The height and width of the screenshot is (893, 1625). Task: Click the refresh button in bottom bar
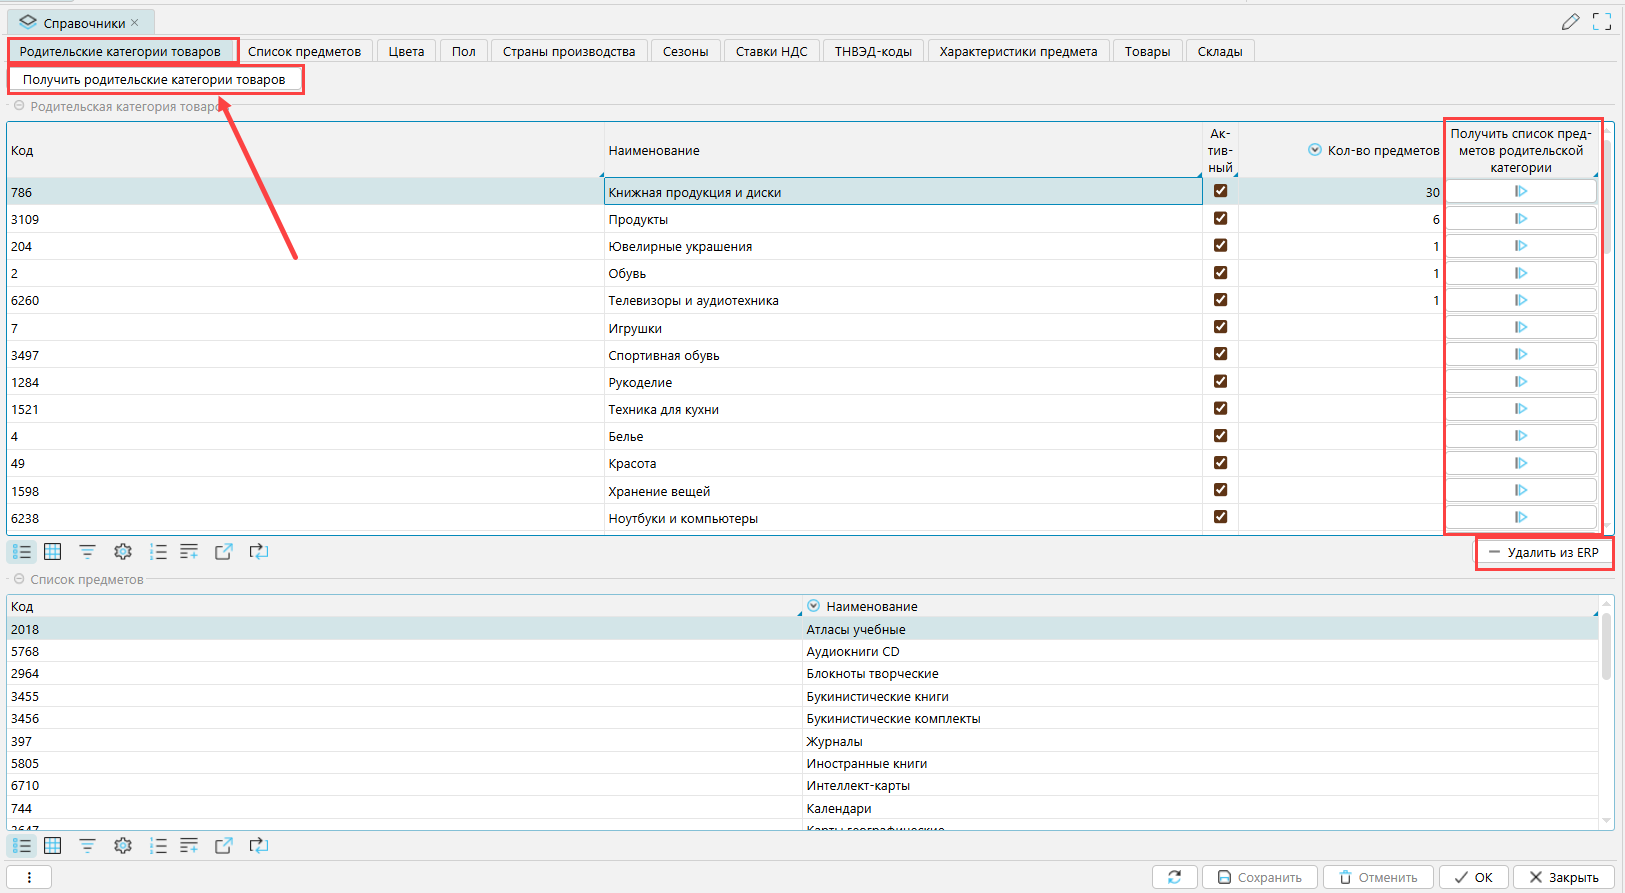click(x=1174, y=877)
